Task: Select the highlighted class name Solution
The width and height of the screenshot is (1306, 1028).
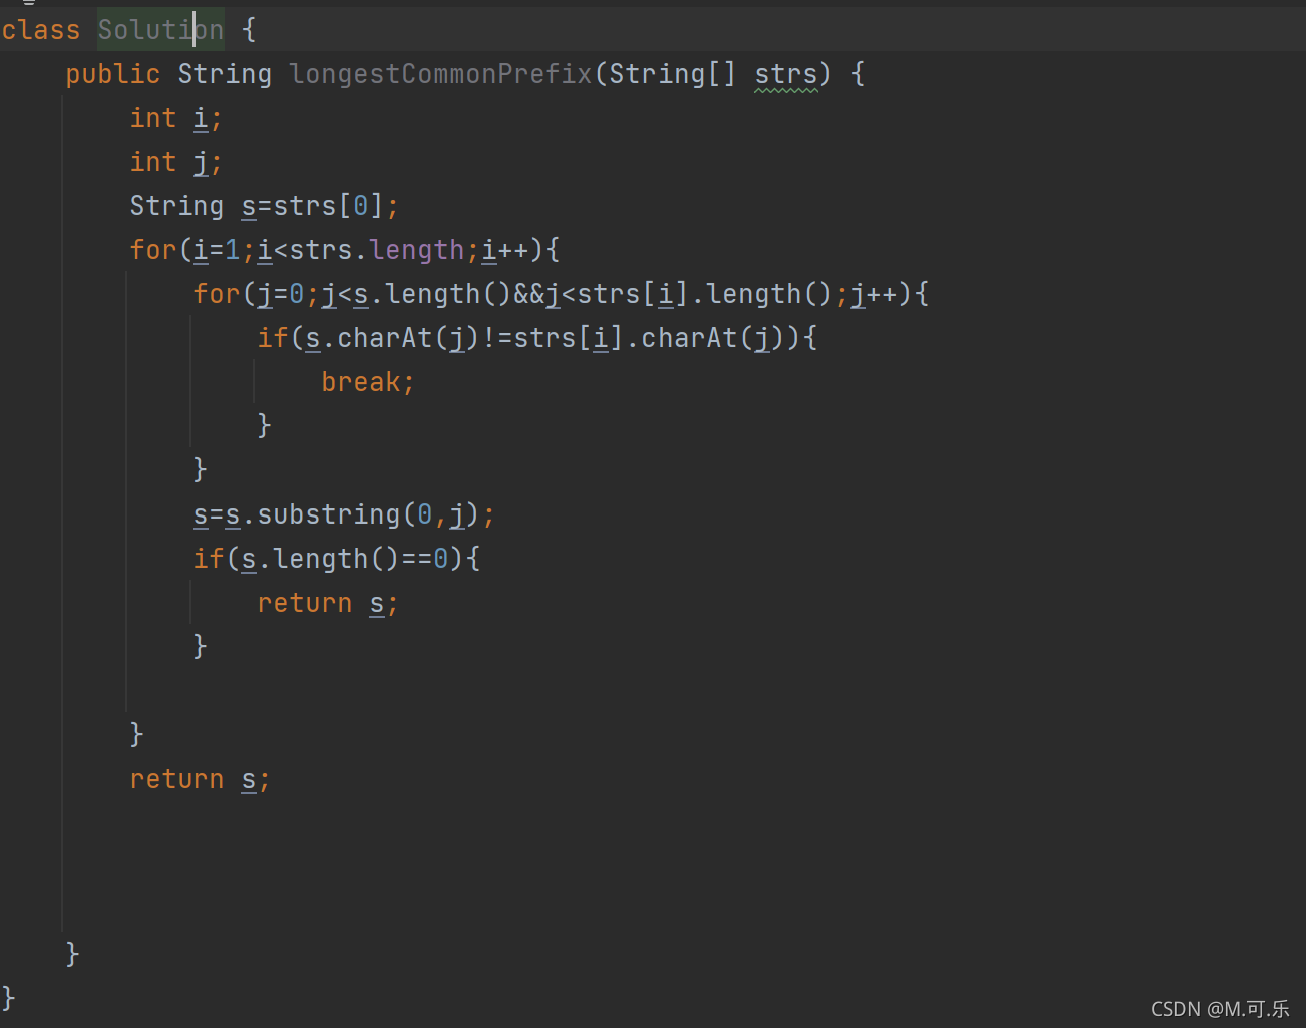Action: click(x=160, y=29)
